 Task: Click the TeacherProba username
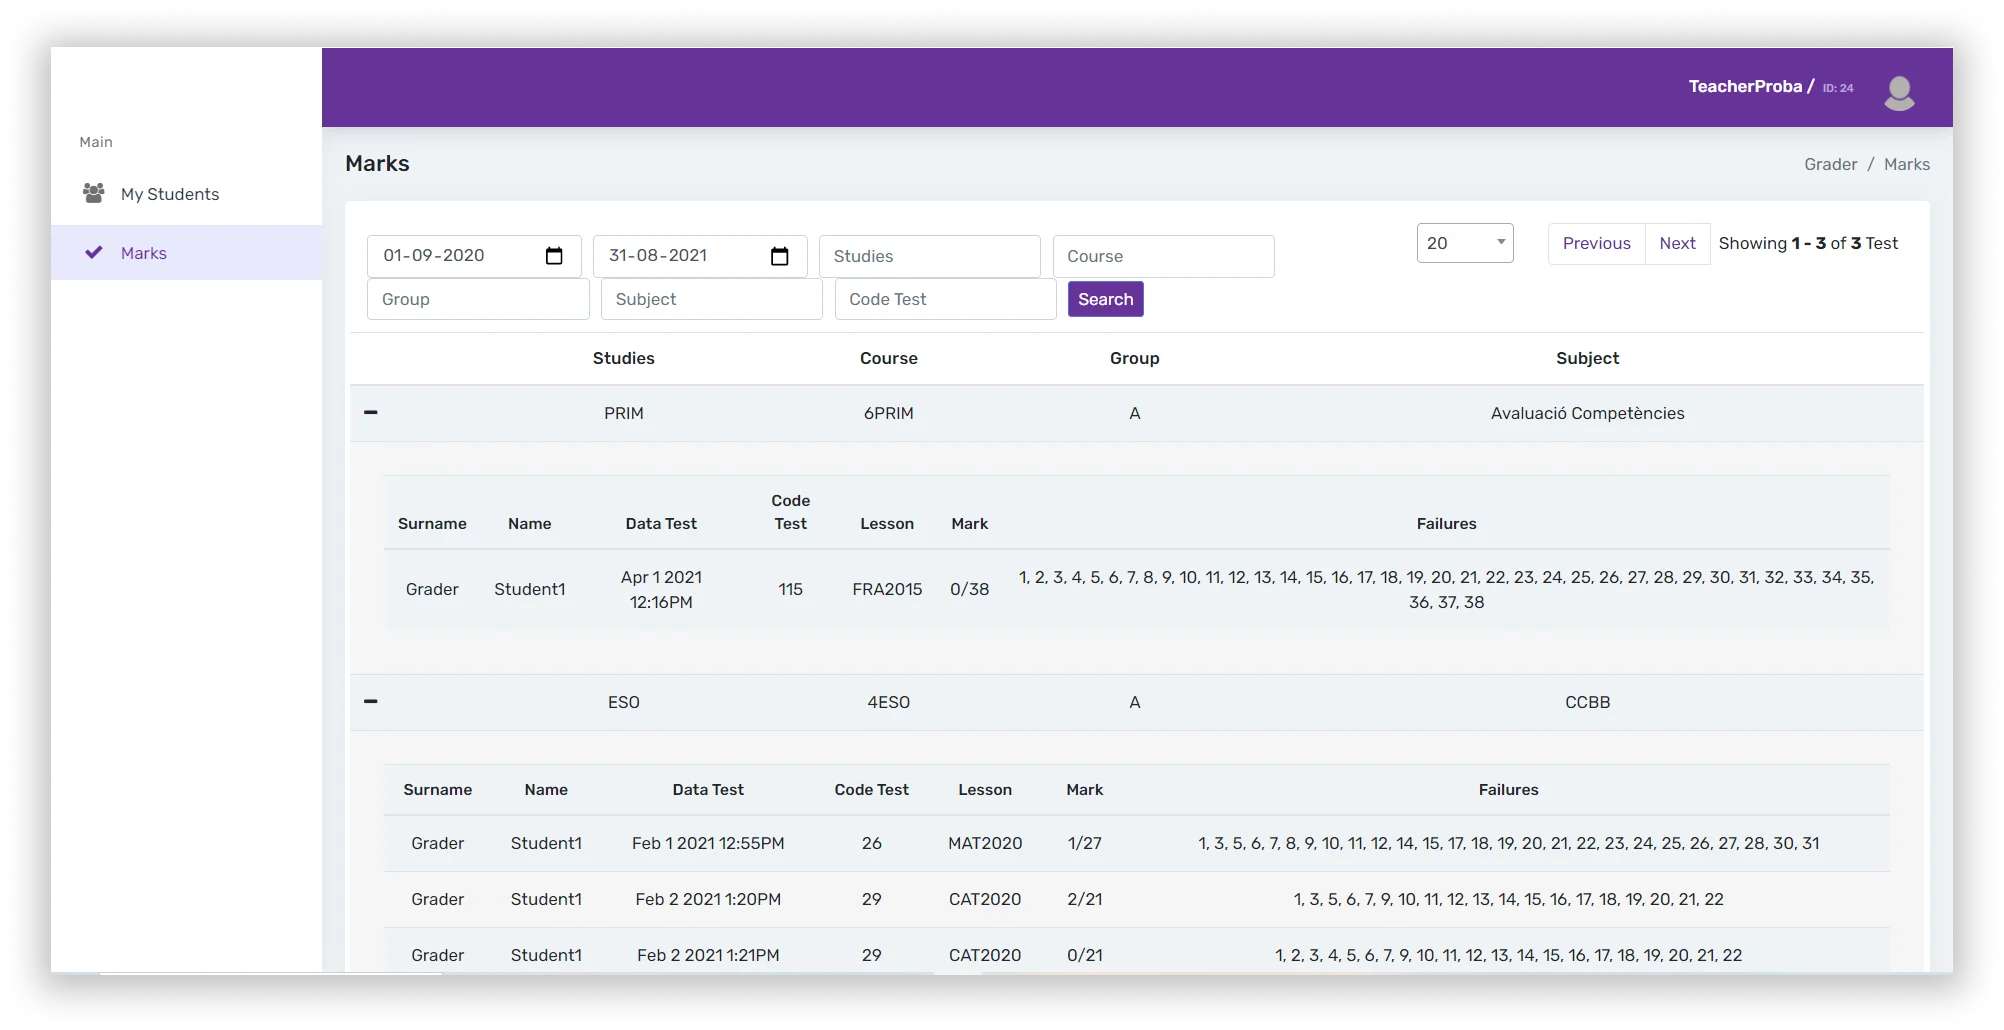(1745, 86)
